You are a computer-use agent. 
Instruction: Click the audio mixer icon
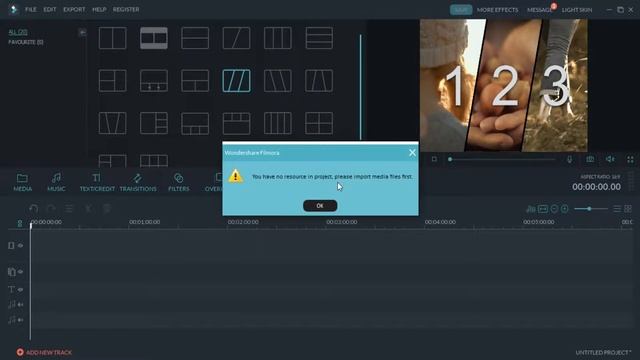(531, 209)
